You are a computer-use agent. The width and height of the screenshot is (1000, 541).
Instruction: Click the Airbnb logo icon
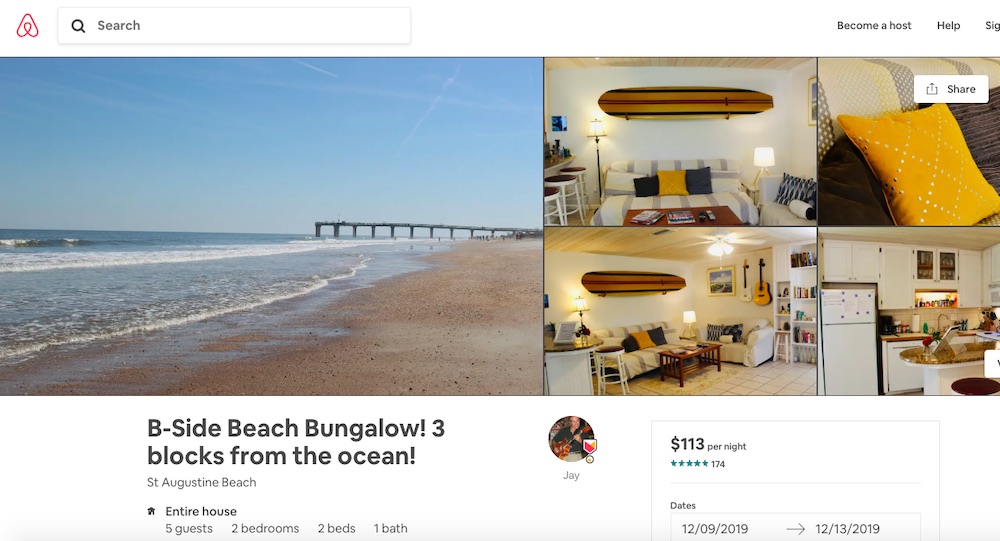pos(27,26)
